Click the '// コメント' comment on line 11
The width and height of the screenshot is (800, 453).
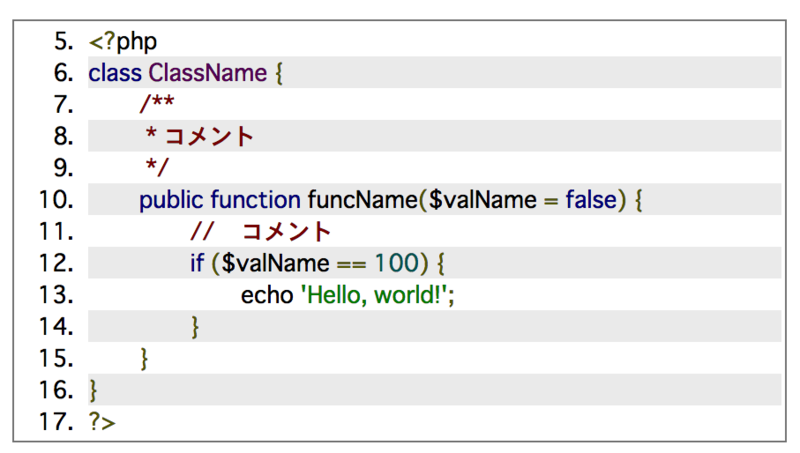(261, 232)
